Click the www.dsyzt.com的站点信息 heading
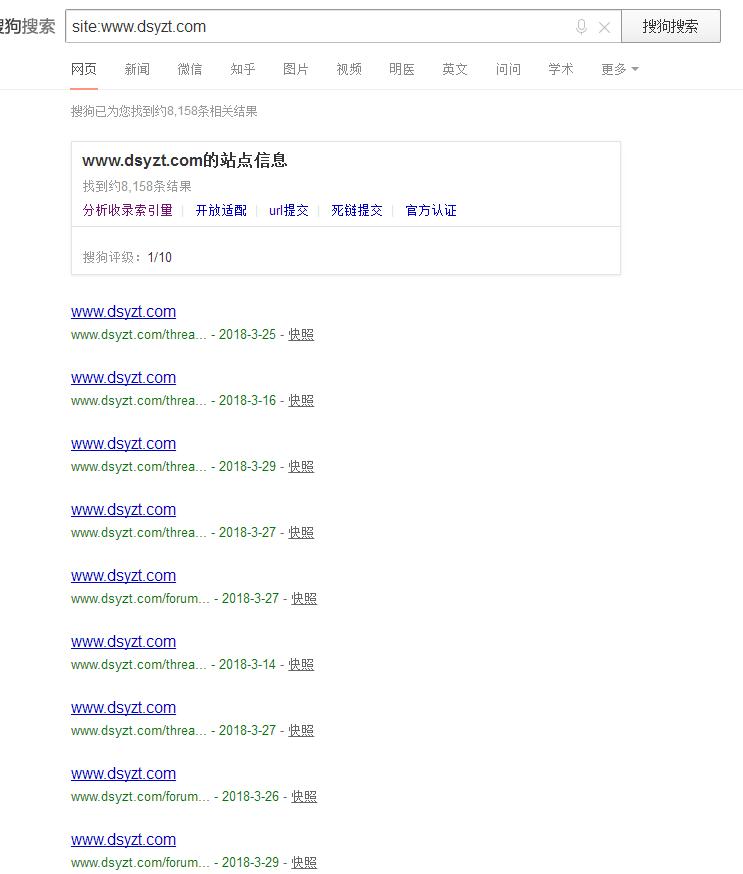 184,161
